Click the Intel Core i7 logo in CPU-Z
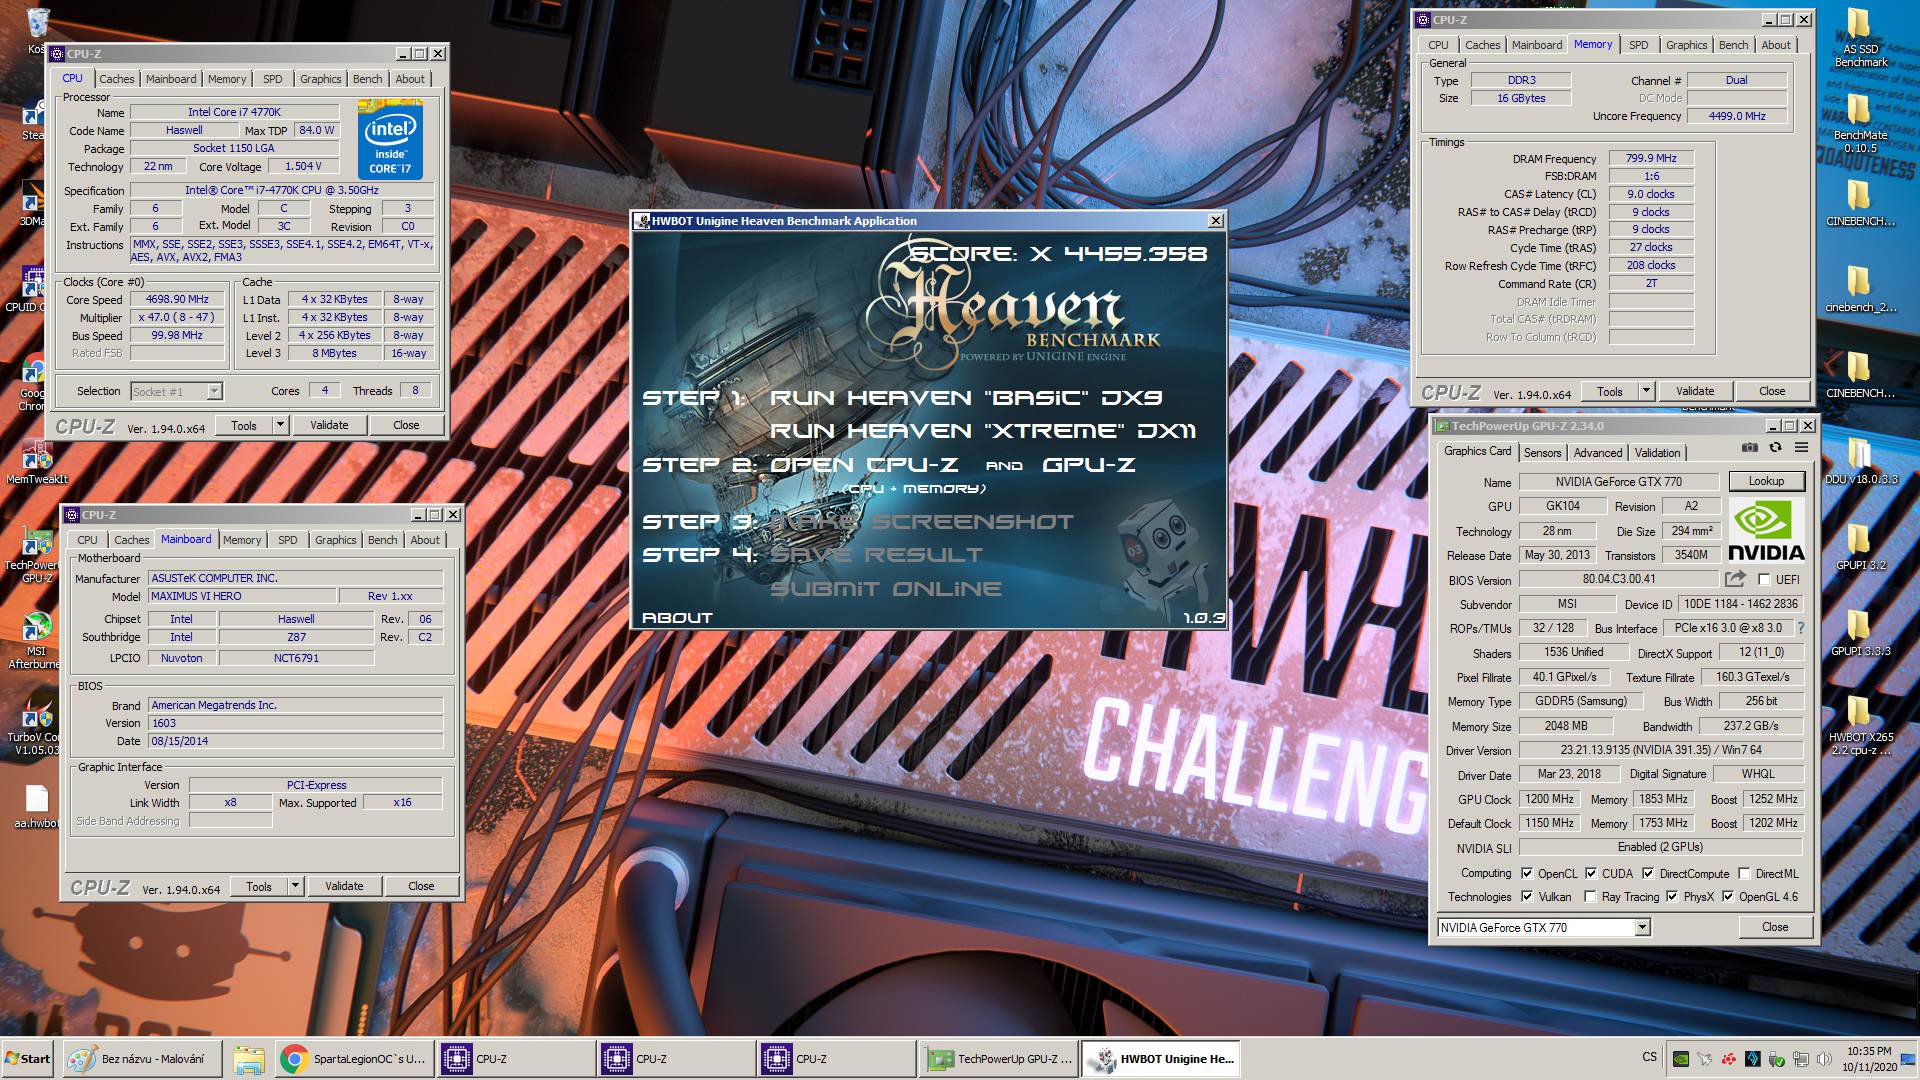Viewport: 1920px width, 1080px height. tap(390, 139)
